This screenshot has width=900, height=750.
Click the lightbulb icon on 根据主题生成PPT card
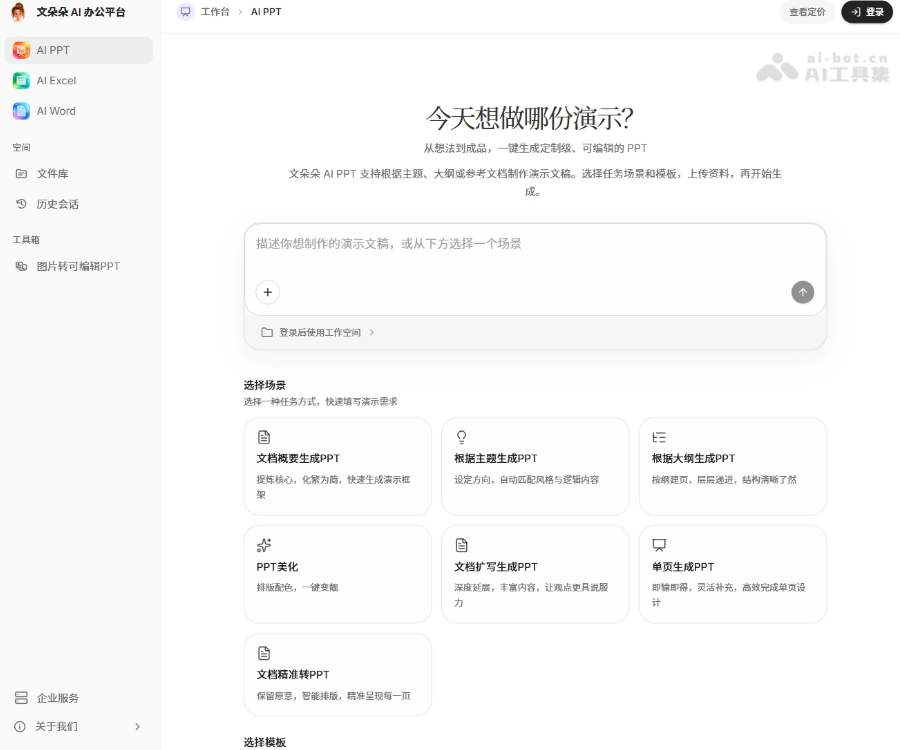461,437
